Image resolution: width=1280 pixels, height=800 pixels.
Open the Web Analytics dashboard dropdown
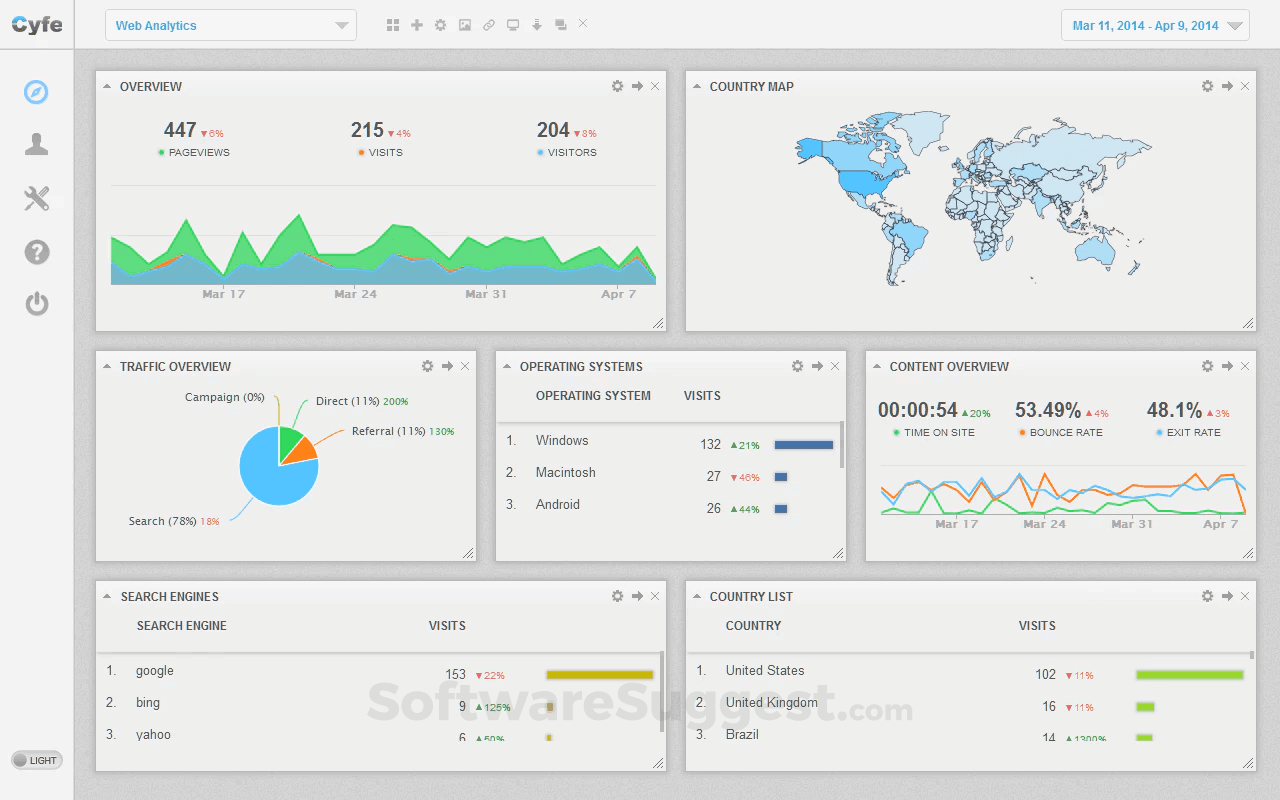tap(230, 24)
